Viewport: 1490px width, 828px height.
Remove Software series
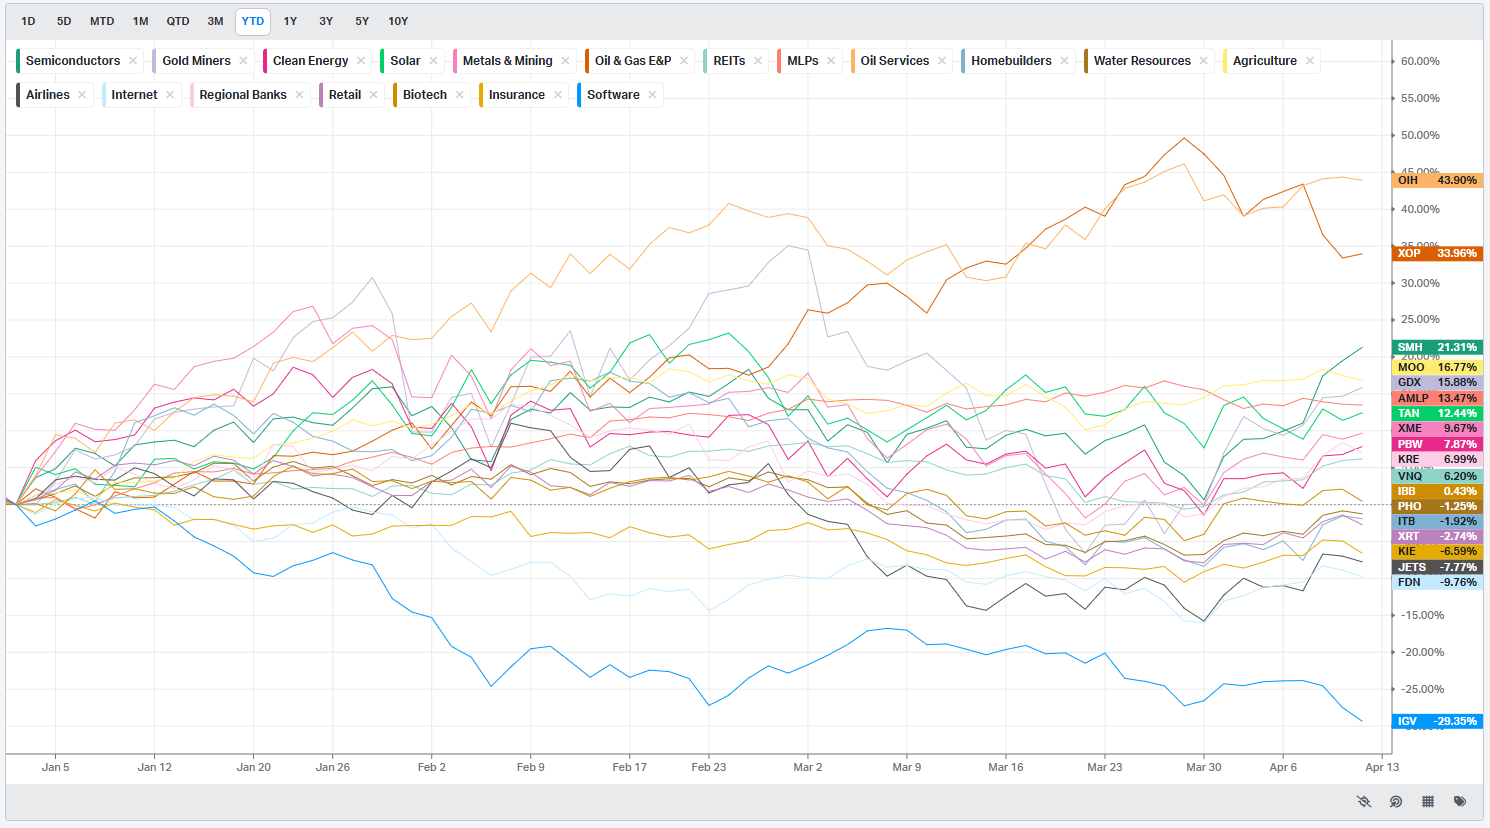point(652,95)
